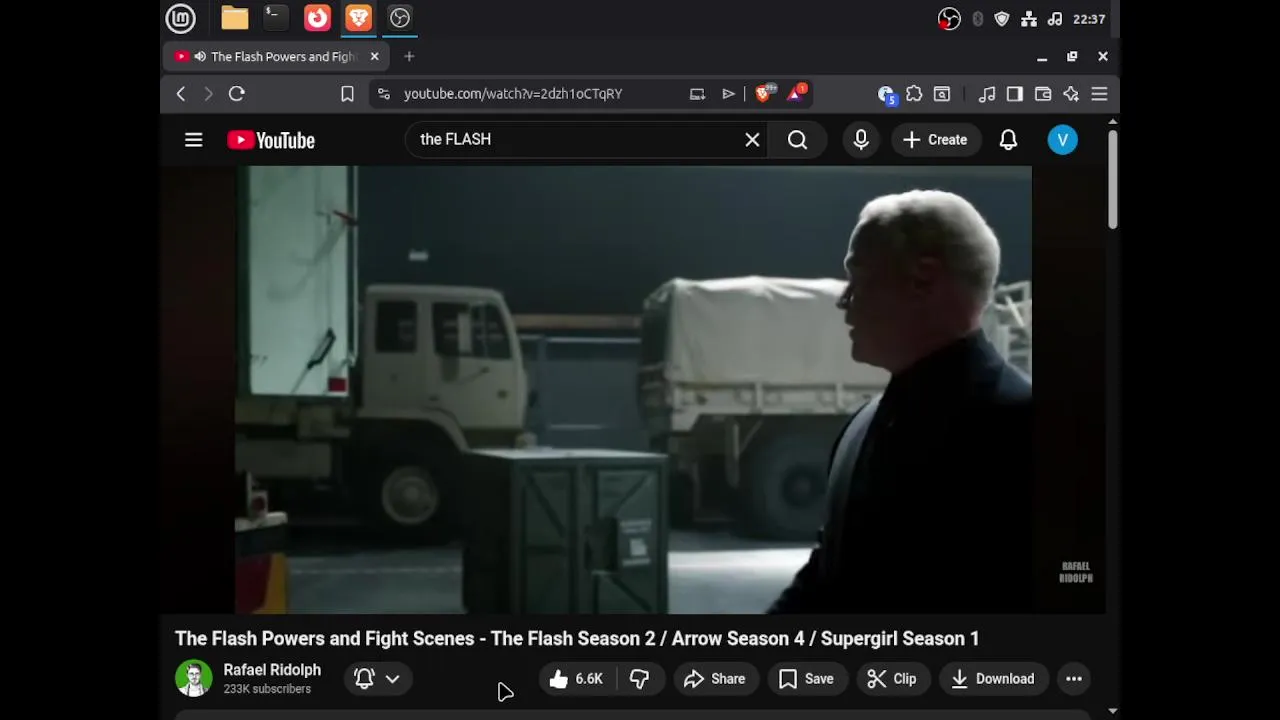Screen dimensions: 1280x720
Task: Open the Extensions puzzle menu
Action: click(x=914, y=94)
